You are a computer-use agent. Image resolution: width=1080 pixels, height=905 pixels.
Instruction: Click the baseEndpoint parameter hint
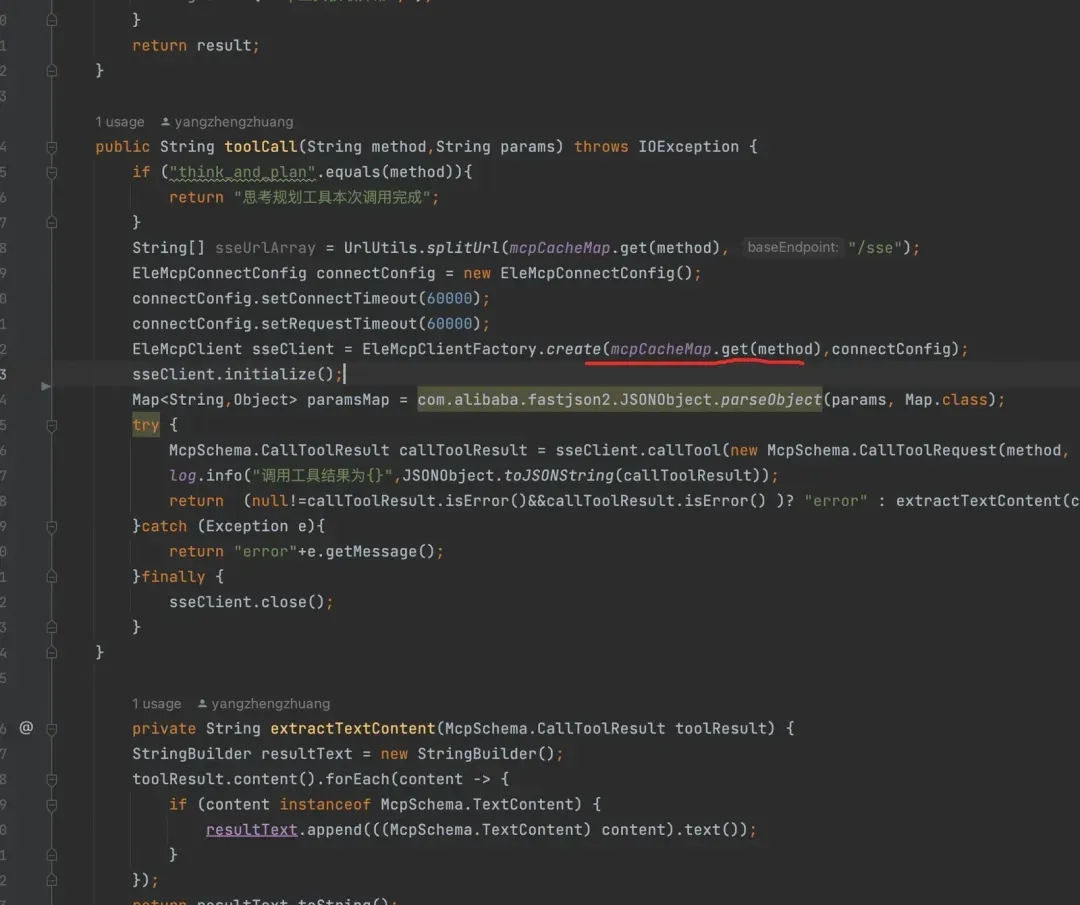tap(793, 247)
